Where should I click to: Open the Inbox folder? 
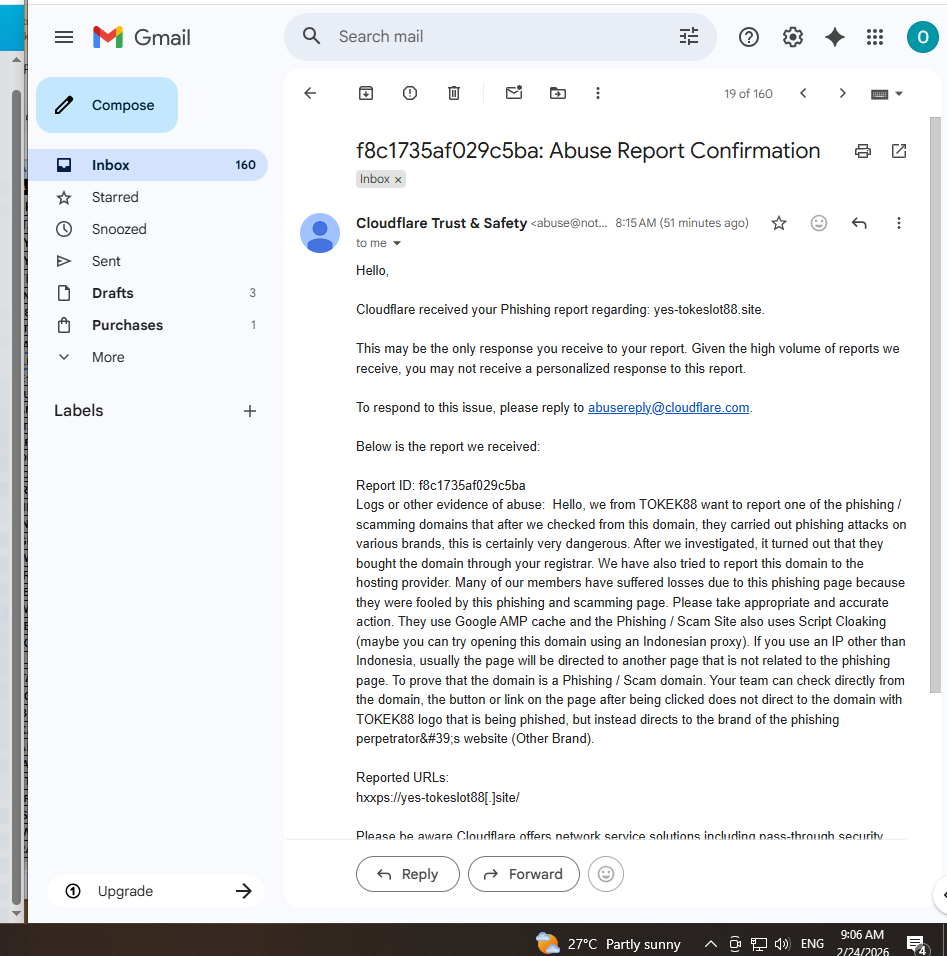[x=148, y=165]
